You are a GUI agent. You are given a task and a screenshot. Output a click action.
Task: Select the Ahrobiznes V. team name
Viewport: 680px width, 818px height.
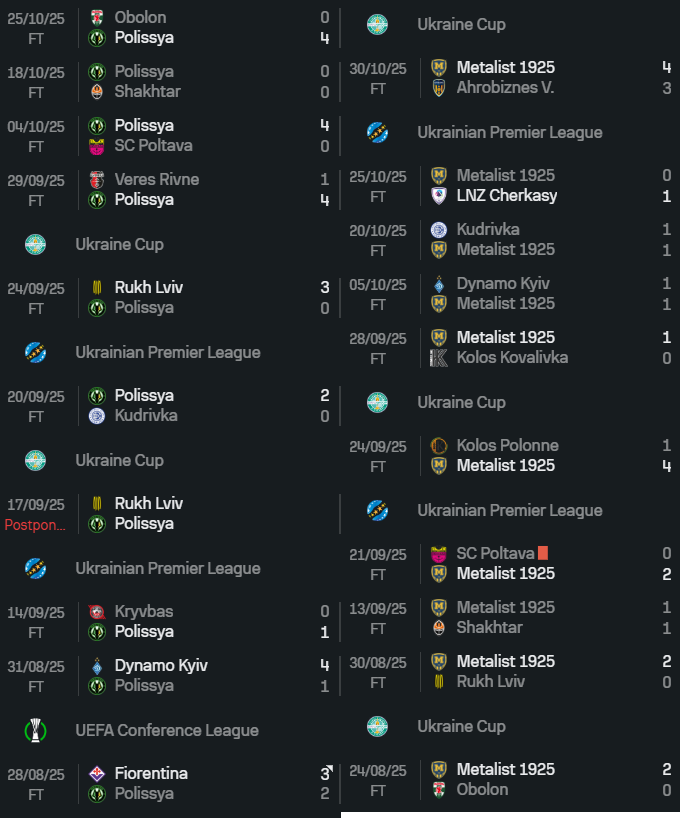click(x=505, y=88)
